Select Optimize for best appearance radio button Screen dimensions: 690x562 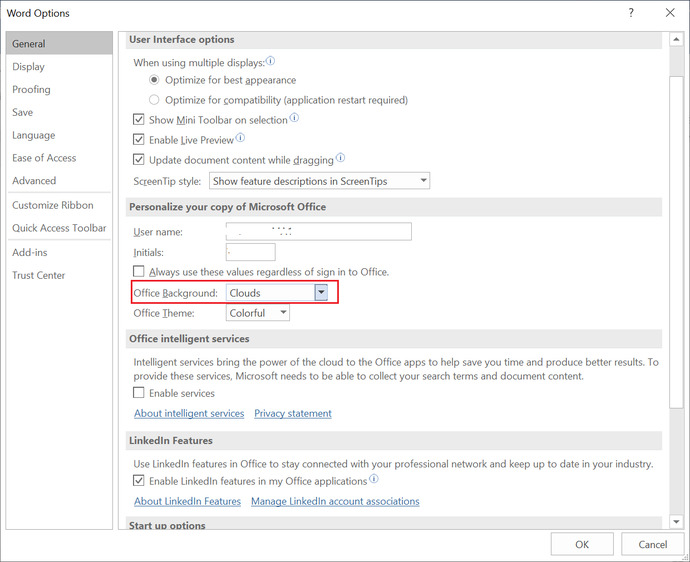[x=154, y=80]
